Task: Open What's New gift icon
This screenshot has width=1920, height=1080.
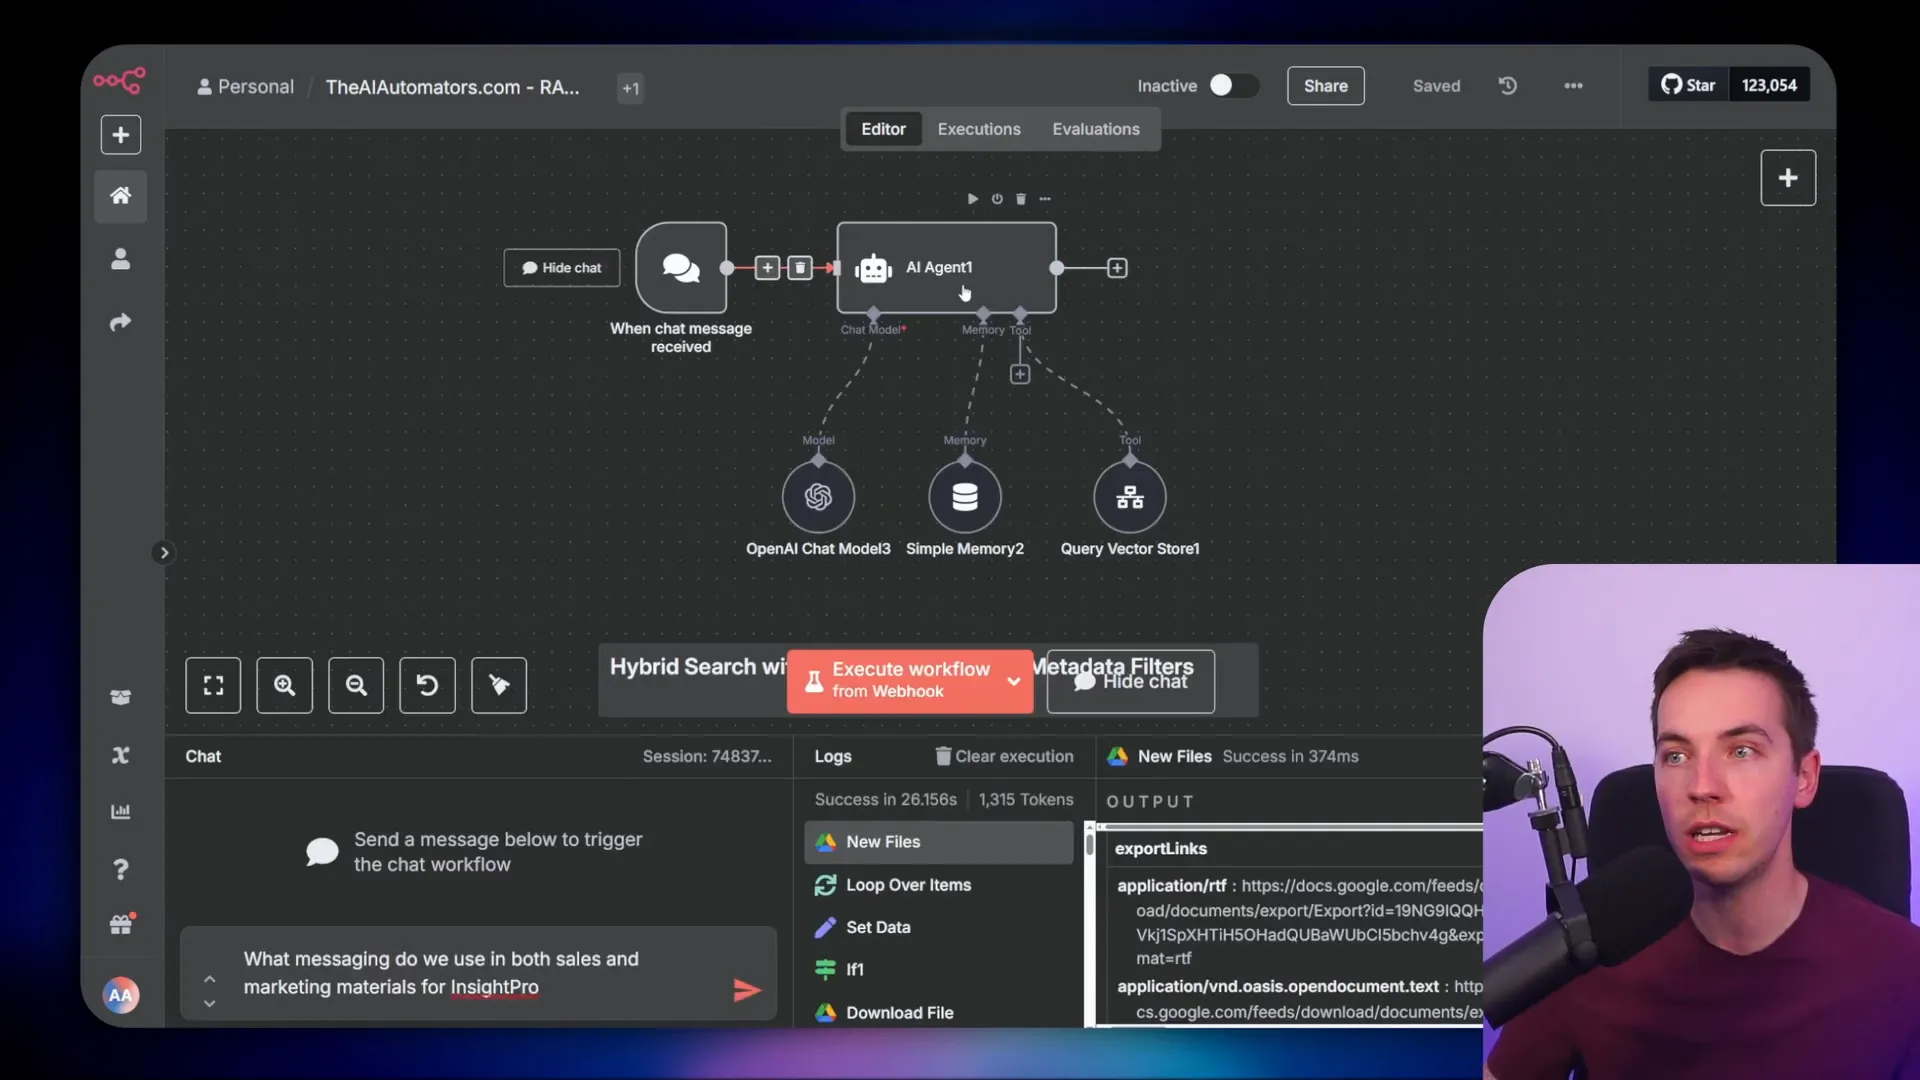Action: click(x=121, y=925)
